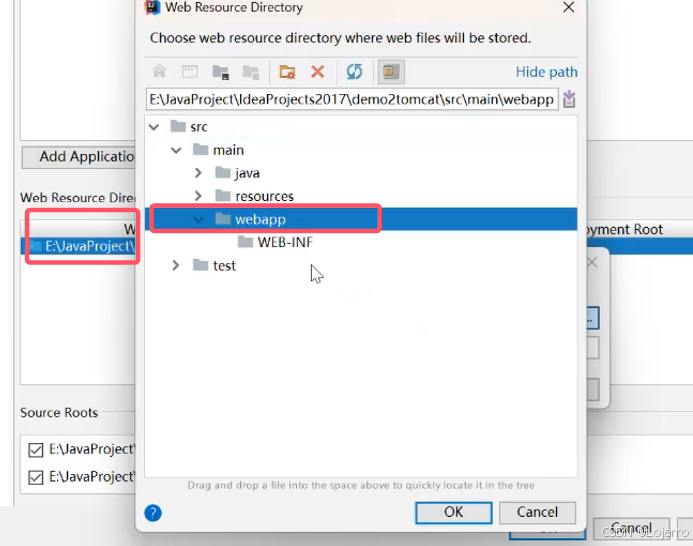Image resolution: width=693 pixels, height=546 pixels.
Task: Edit the directory path text field
Action: (x=352, y=99)
